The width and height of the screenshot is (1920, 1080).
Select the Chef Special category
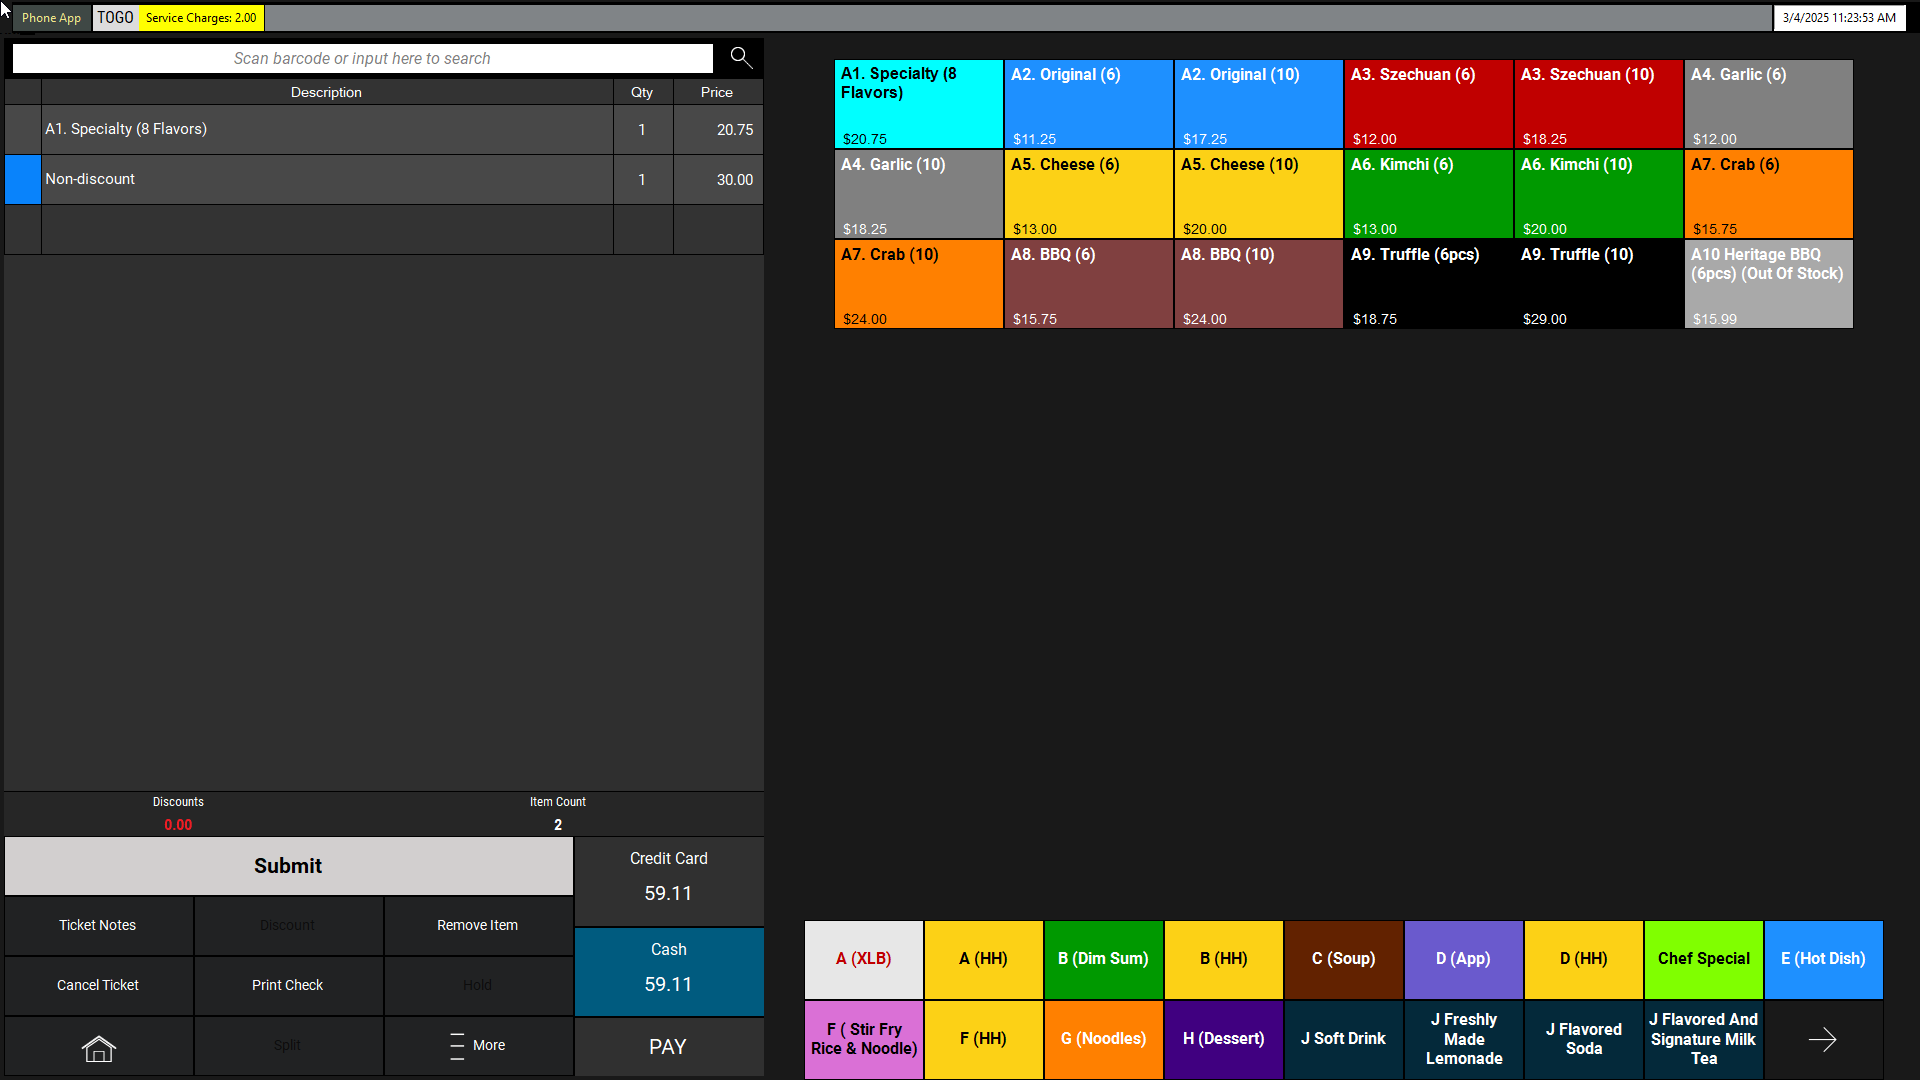tap(1703, 959)
